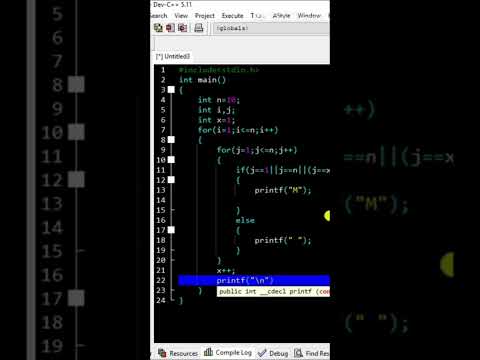This screenshot has height=360, width=480.
Task: Switch to the Compile Log tab
Action: coord(228,352)
